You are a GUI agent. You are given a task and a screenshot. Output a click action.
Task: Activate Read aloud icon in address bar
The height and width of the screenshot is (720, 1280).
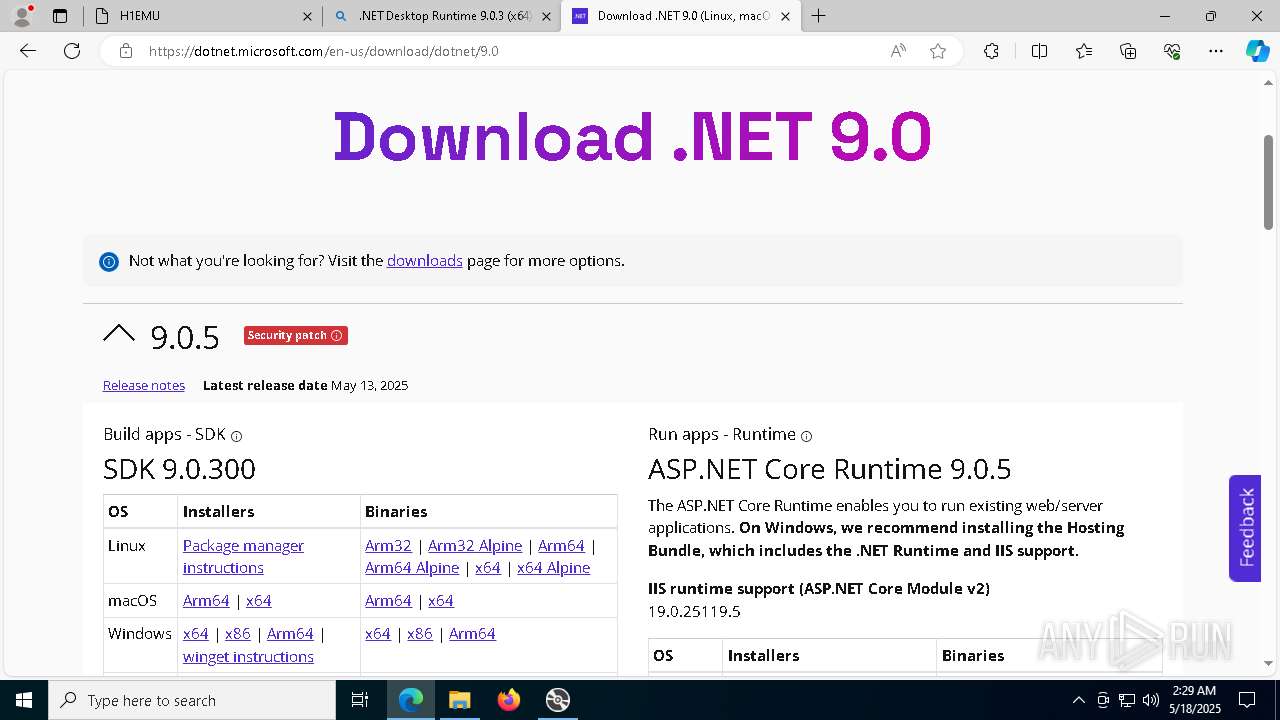coord(898,51)
